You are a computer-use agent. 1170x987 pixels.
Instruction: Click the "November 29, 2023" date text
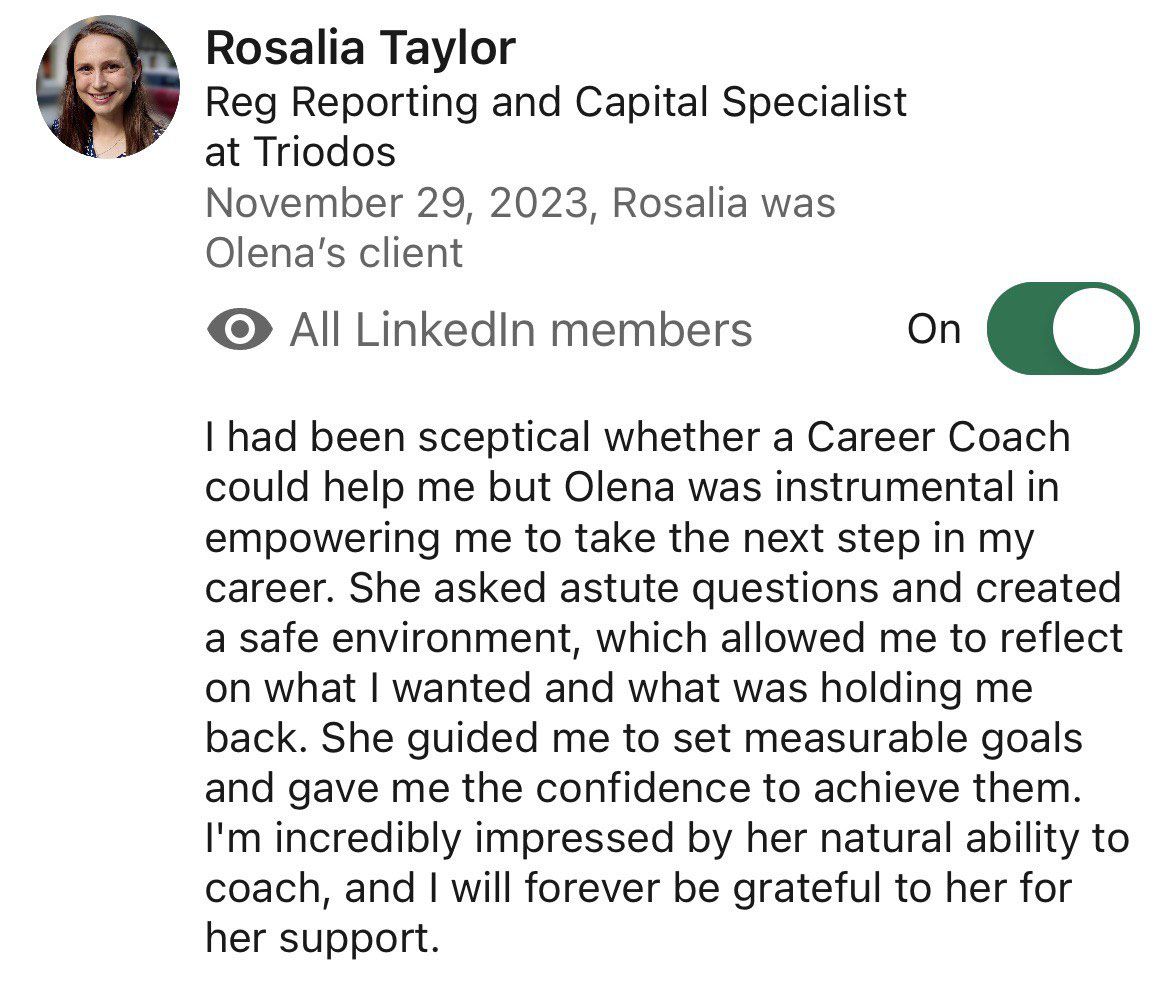pos(395,204)
